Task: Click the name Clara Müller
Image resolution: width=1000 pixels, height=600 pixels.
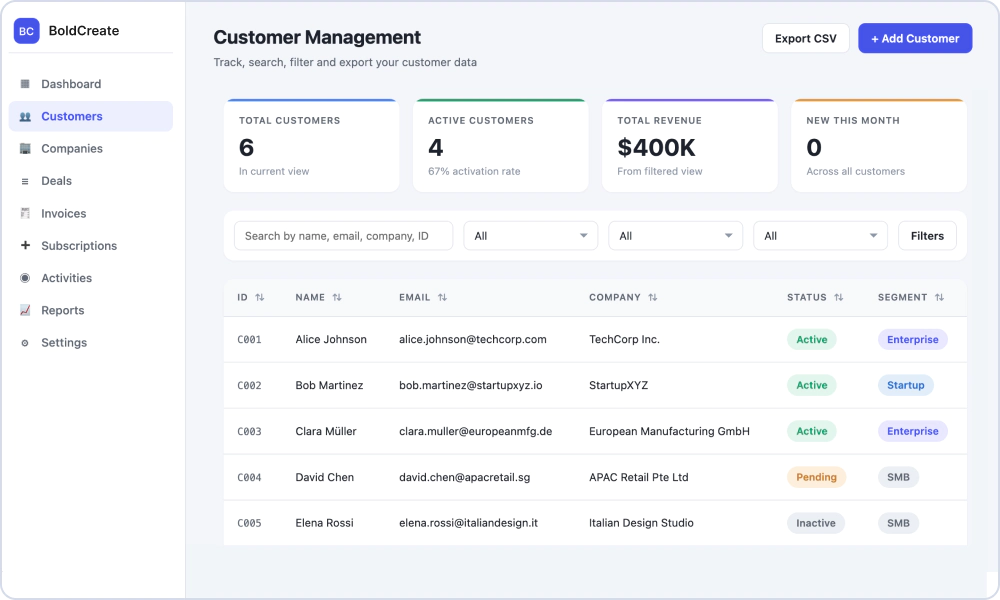Action: (x=326, y=431)
